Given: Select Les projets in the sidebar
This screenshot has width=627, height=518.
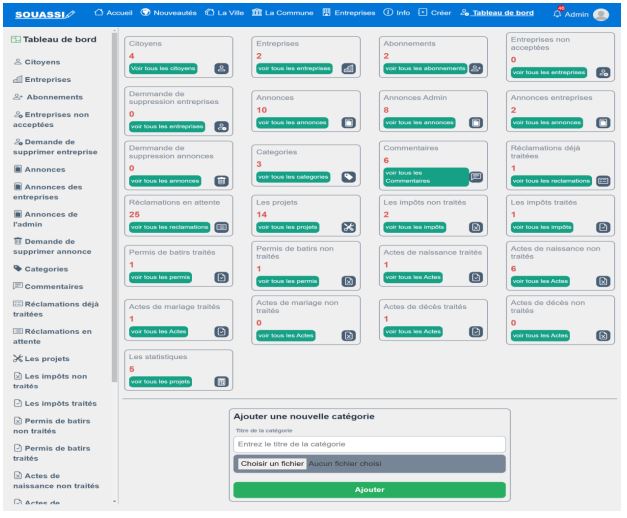Looking at the screenshot, I should tap(50, 358).
